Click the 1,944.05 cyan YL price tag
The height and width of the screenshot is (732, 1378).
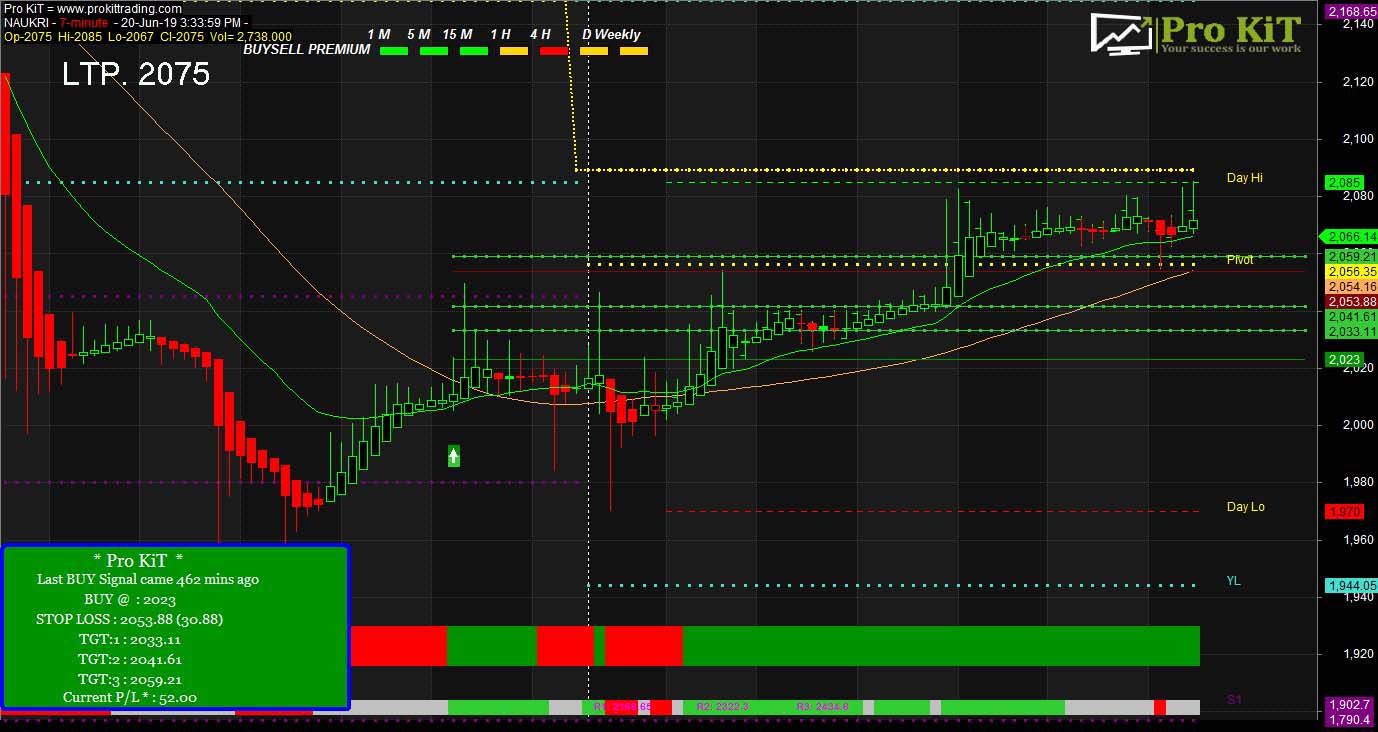1349,586
